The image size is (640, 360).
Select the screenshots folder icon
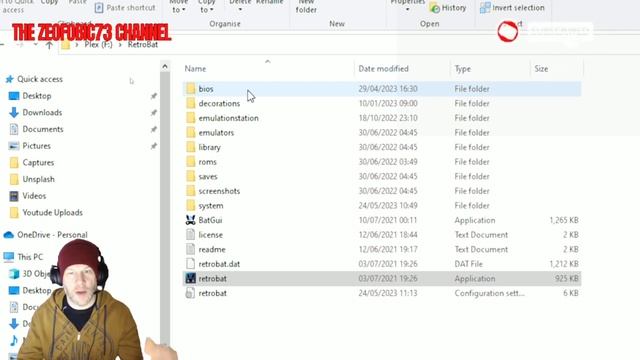point(191,191)
